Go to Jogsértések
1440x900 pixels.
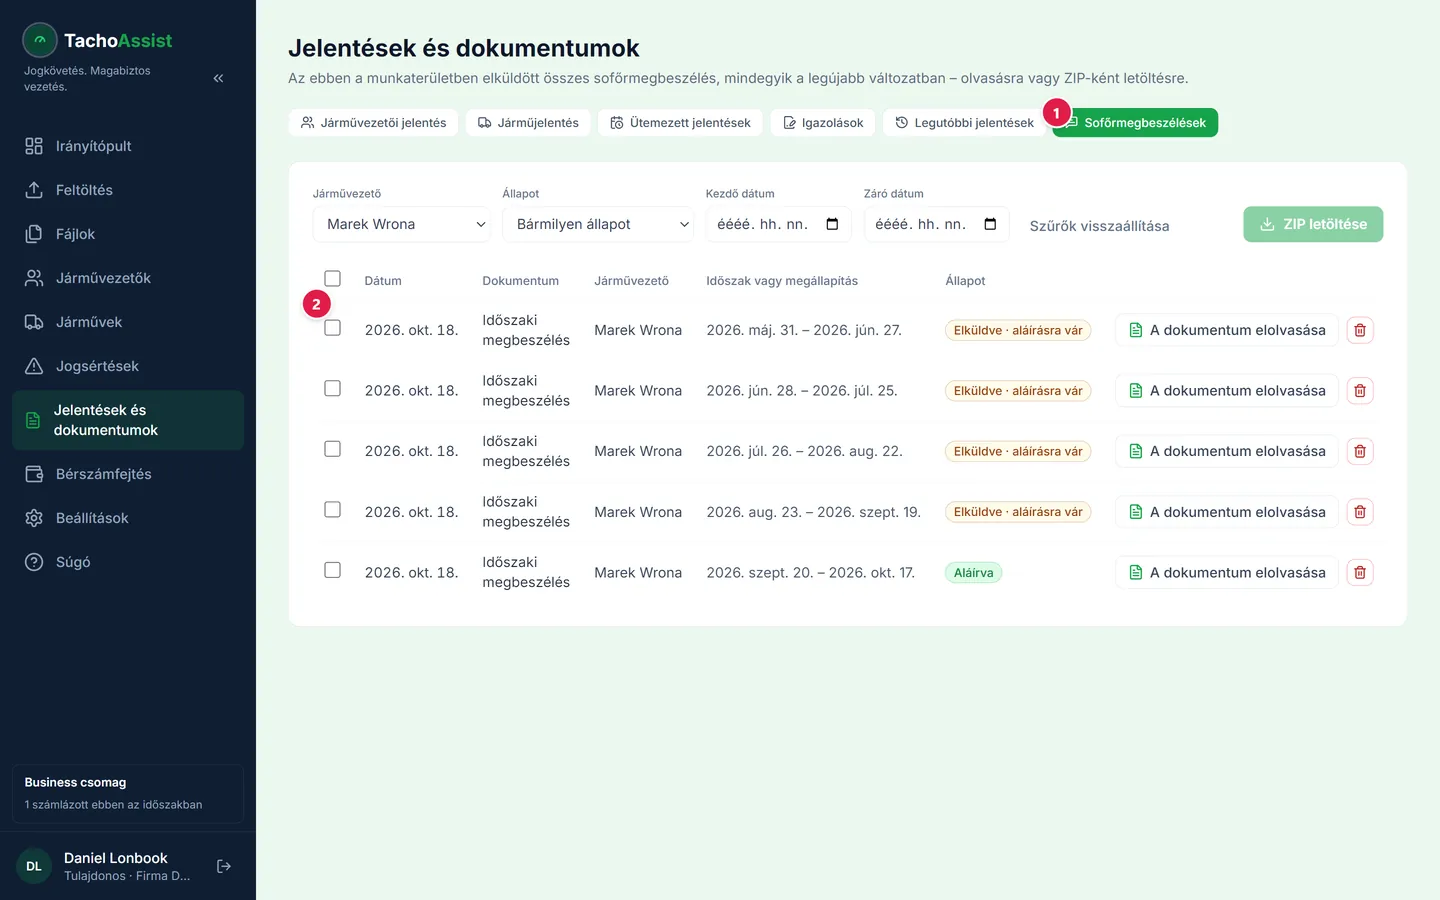[x=128, y=366]
